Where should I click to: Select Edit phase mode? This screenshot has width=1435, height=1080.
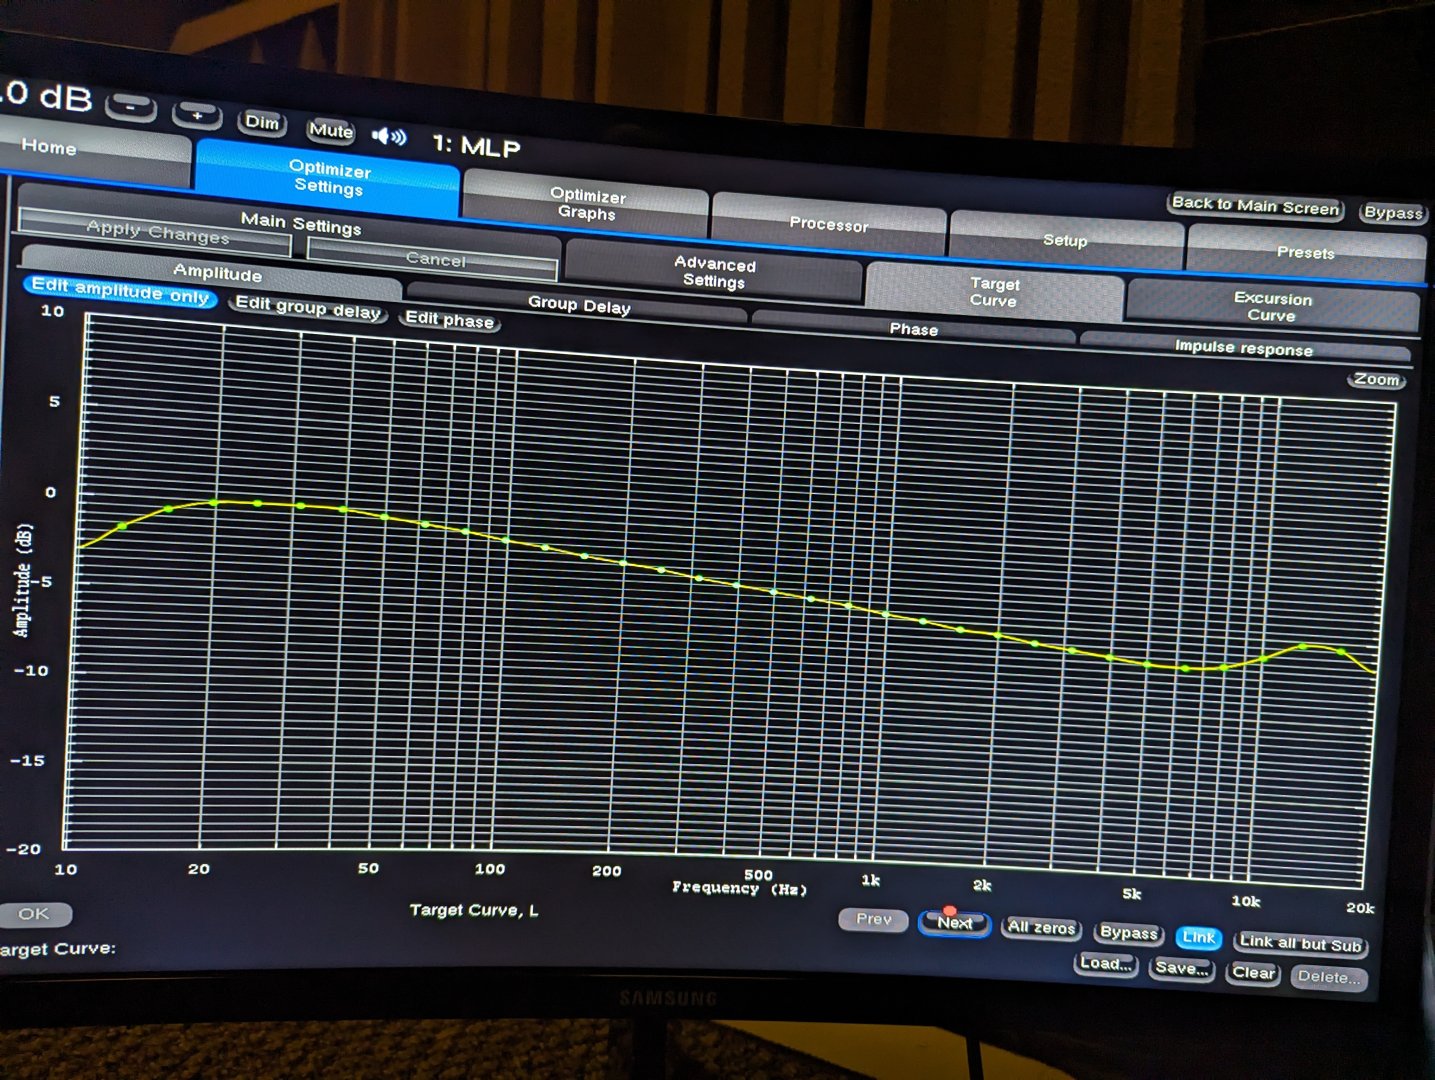pyautogui.click(x=449, y=320)
